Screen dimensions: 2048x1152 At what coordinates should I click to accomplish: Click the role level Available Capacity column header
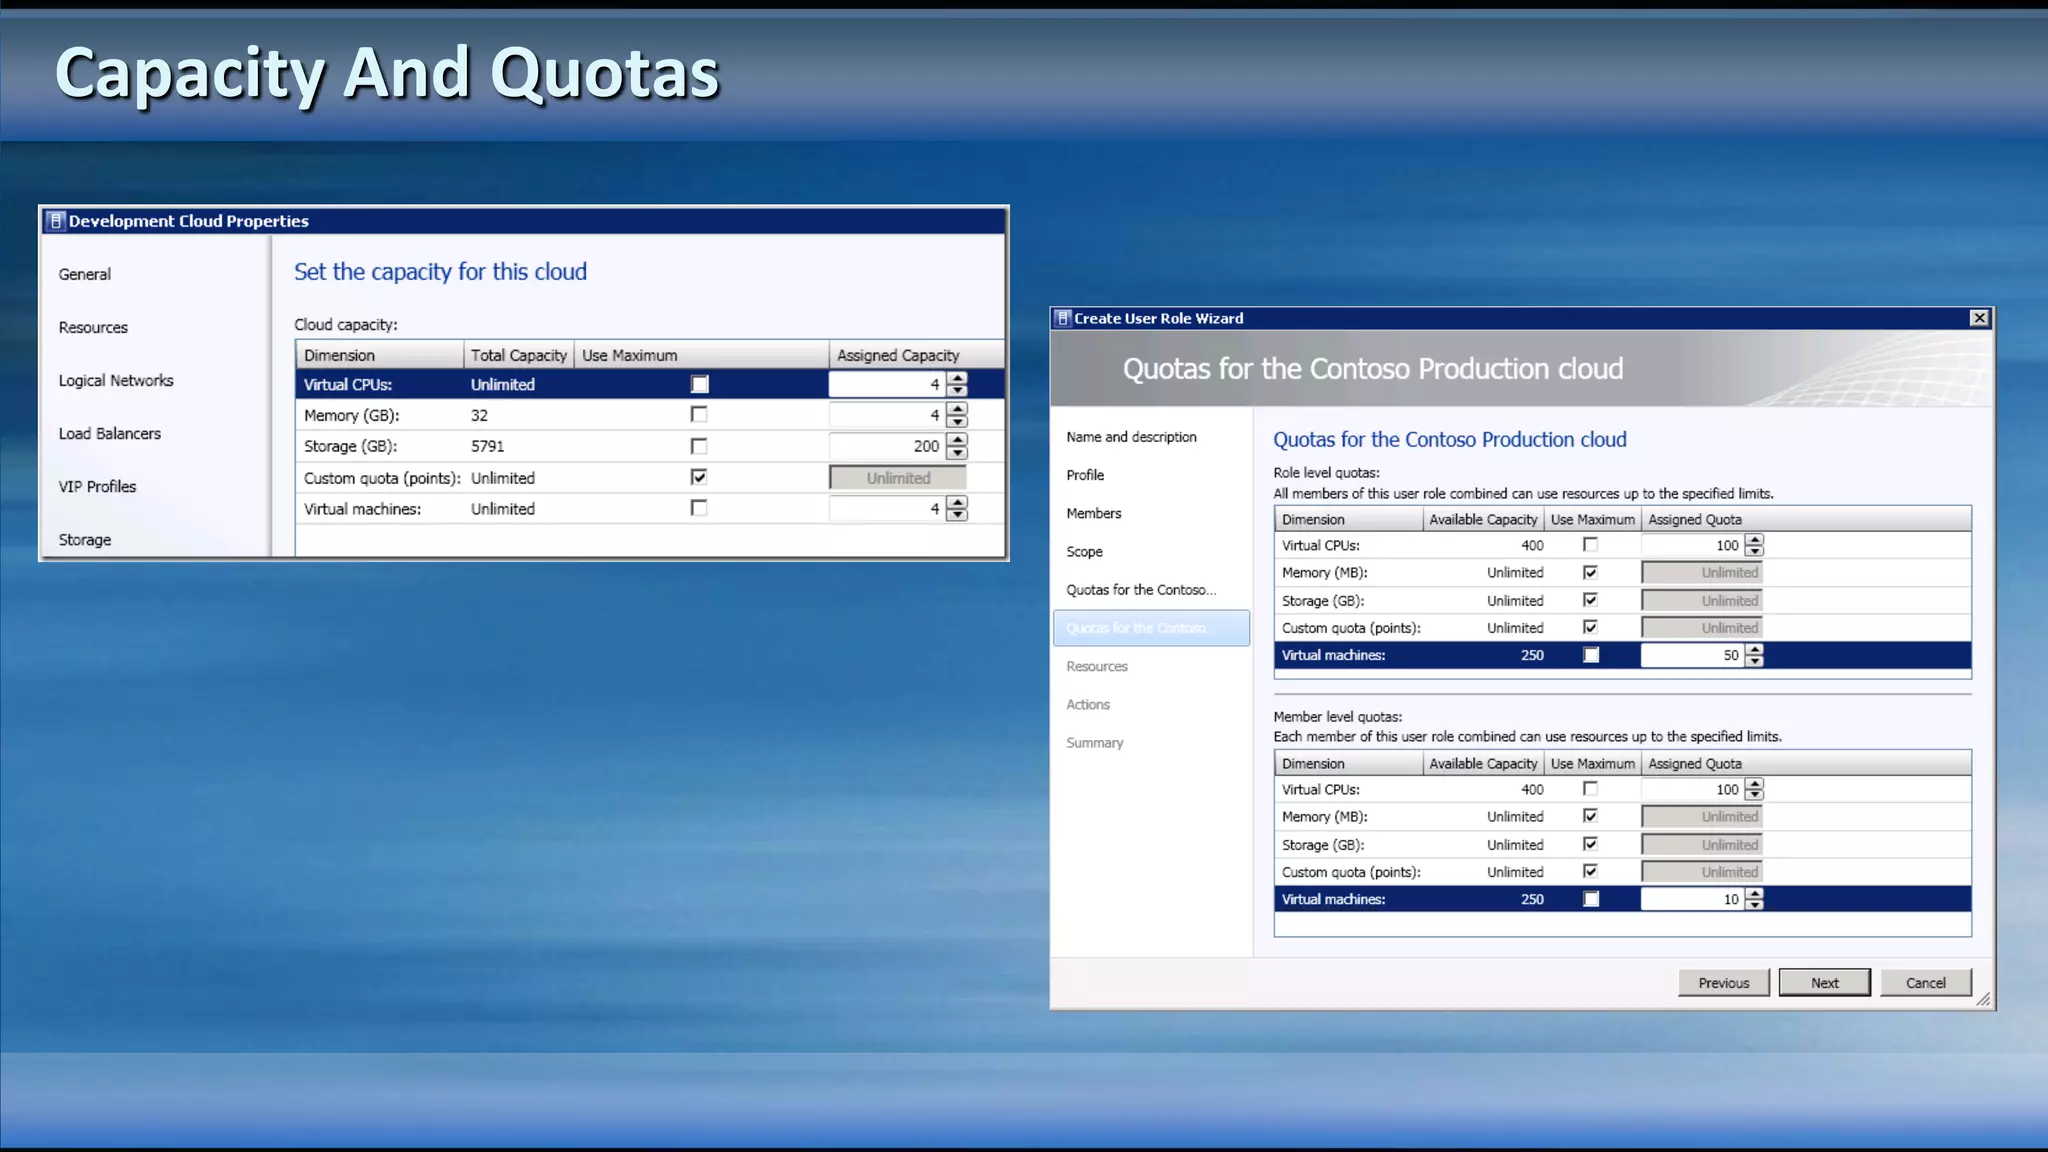click(x=1483, y=519)
